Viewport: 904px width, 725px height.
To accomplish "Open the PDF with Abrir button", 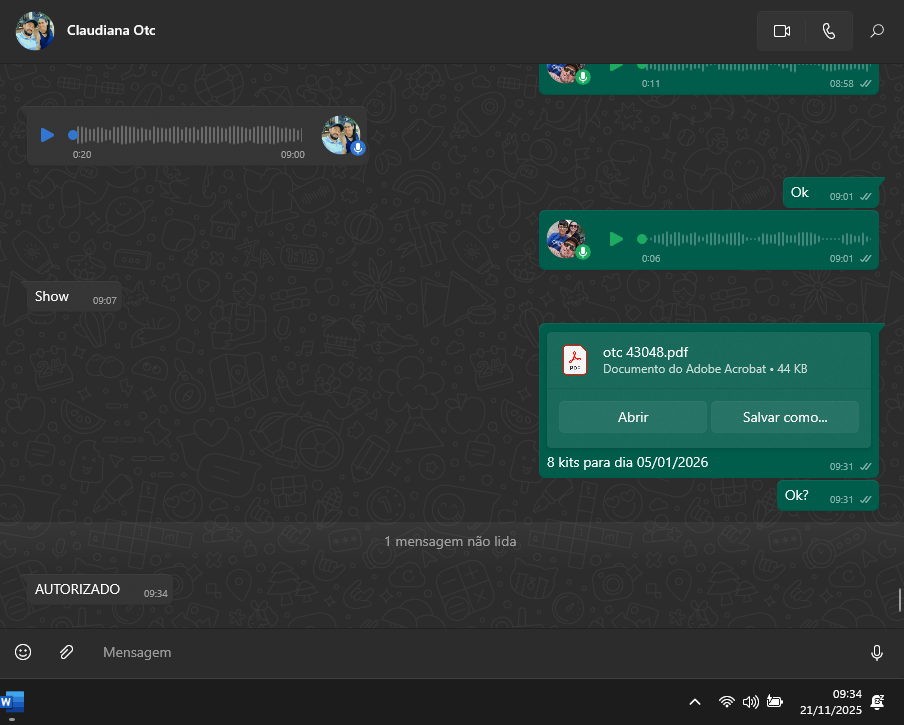I will coord(632,417).
